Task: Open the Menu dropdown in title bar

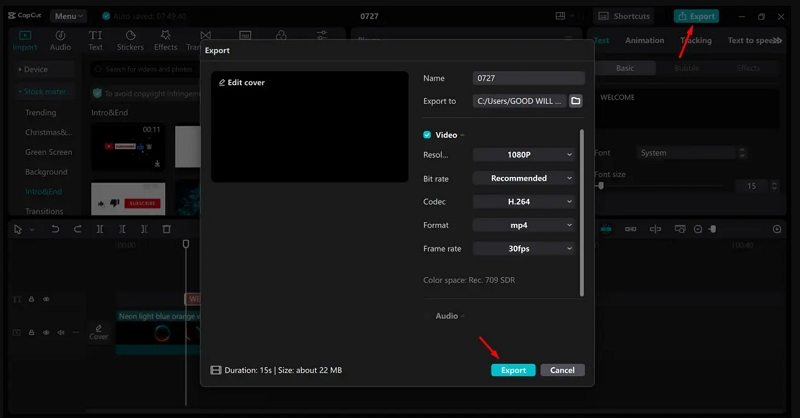Action: coord(68,16)
